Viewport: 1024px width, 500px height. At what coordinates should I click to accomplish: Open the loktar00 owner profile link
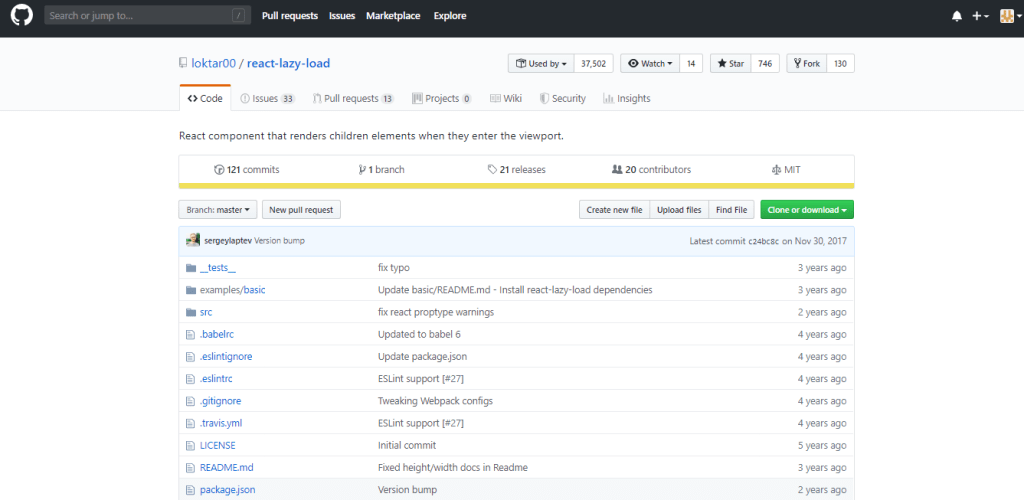coord(214,63)
